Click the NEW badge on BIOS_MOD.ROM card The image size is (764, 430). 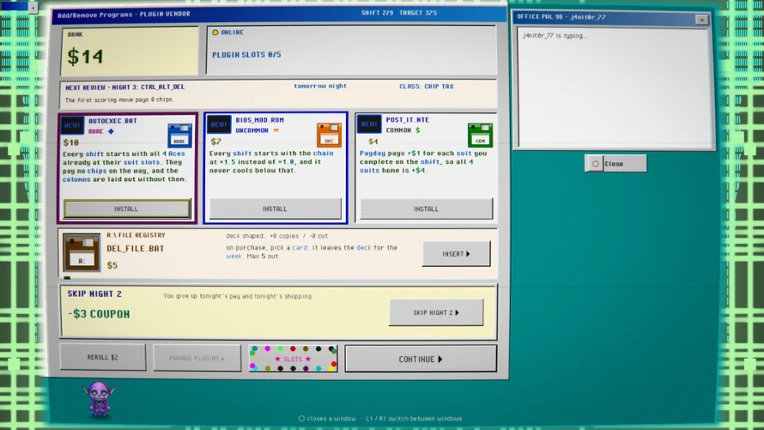(219, 125)
